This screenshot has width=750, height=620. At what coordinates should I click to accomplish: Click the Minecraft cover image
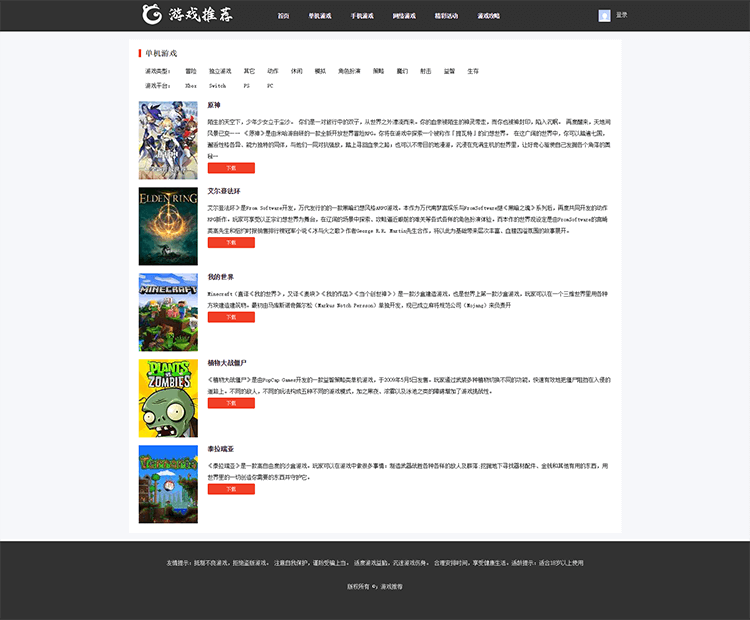tap(168, 312)
